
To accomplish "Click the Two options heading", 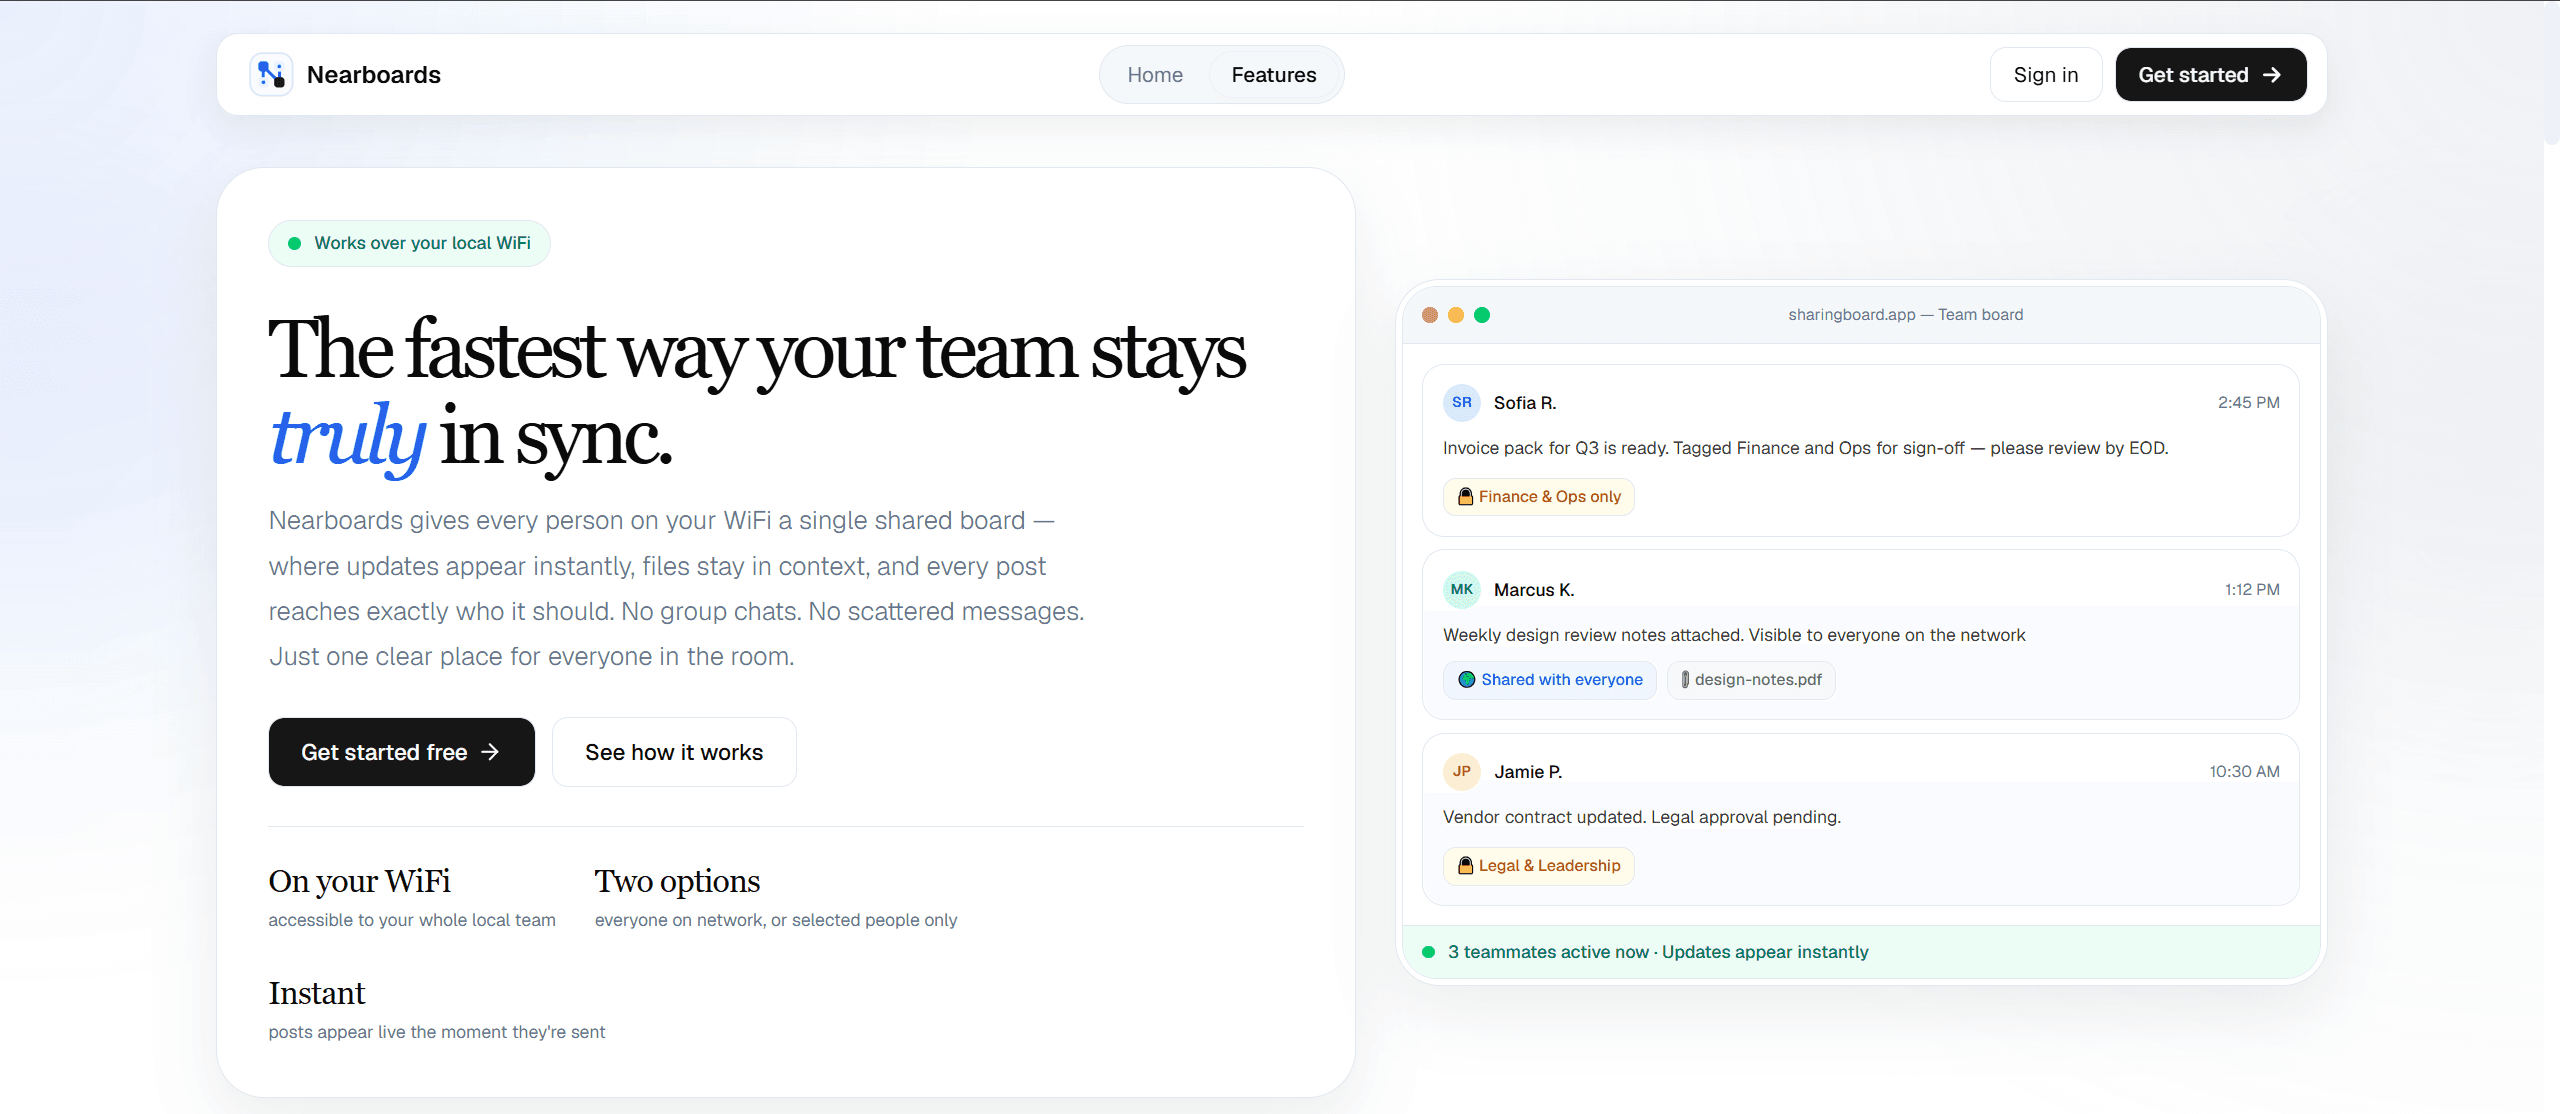I will (x=677, y=881).
